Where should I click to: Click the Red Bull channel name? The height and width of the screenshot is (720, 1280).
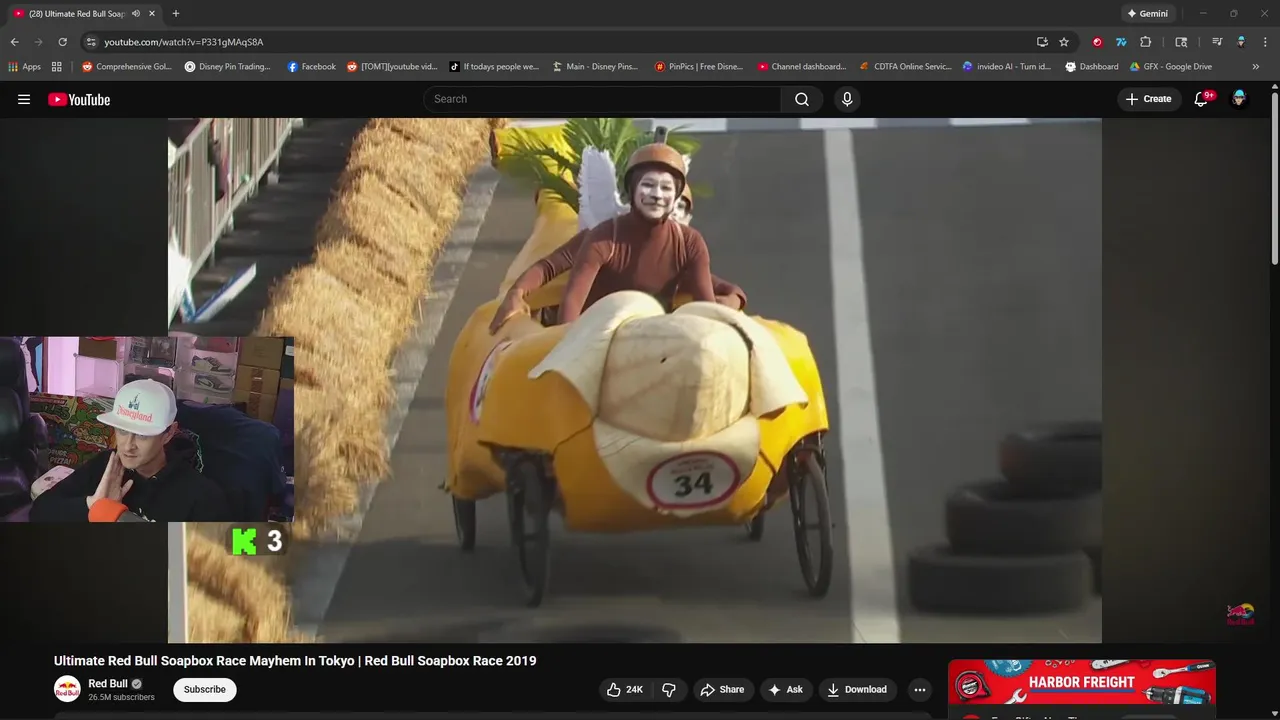tap(108, 684)
